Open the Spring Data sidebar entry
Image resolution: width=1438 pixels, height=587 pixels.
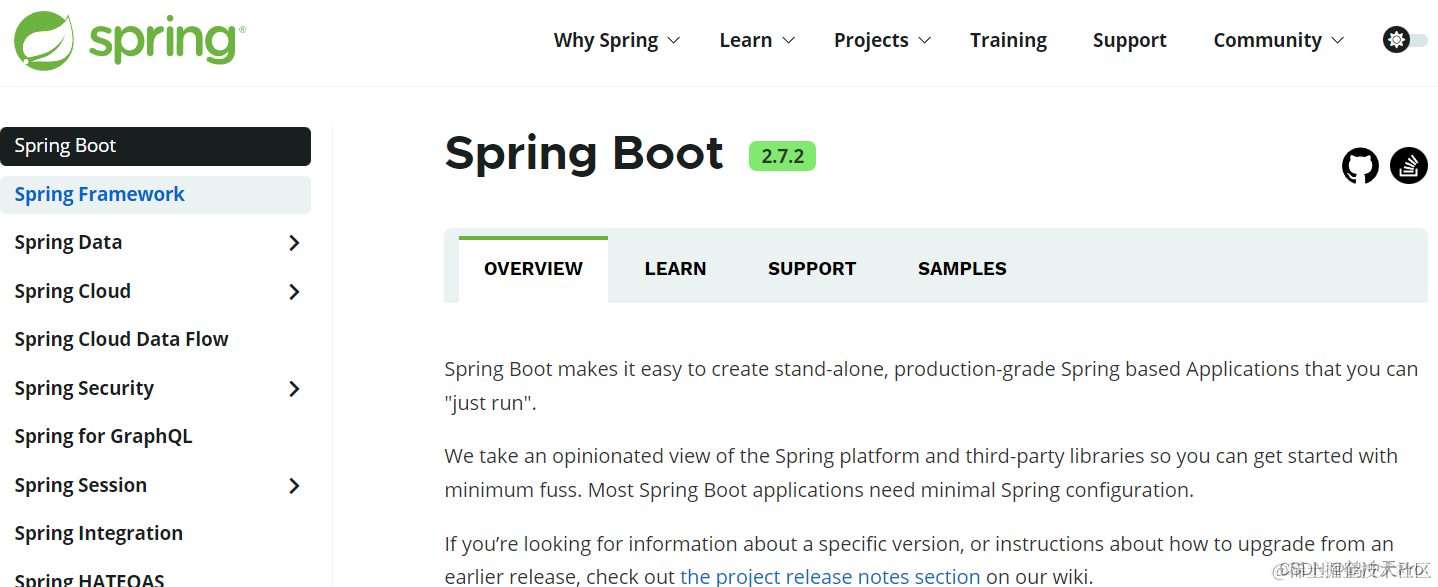[68, 243]
